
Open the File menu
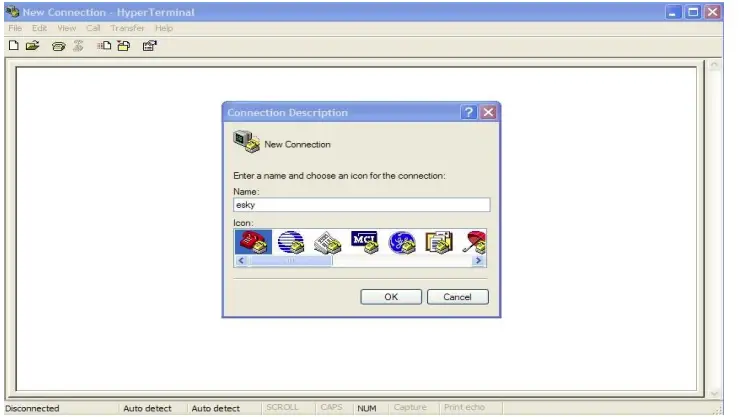click(15, 28)
